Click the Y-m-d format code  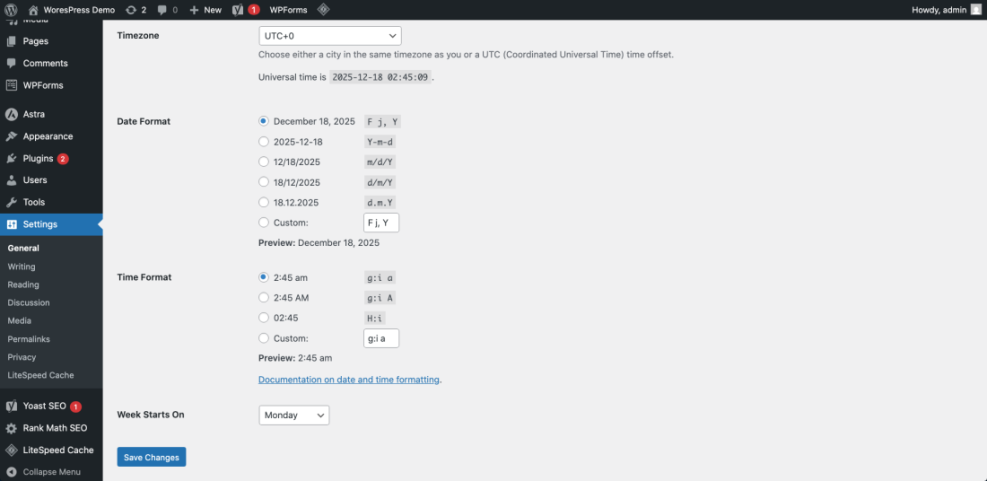point(380,142)
